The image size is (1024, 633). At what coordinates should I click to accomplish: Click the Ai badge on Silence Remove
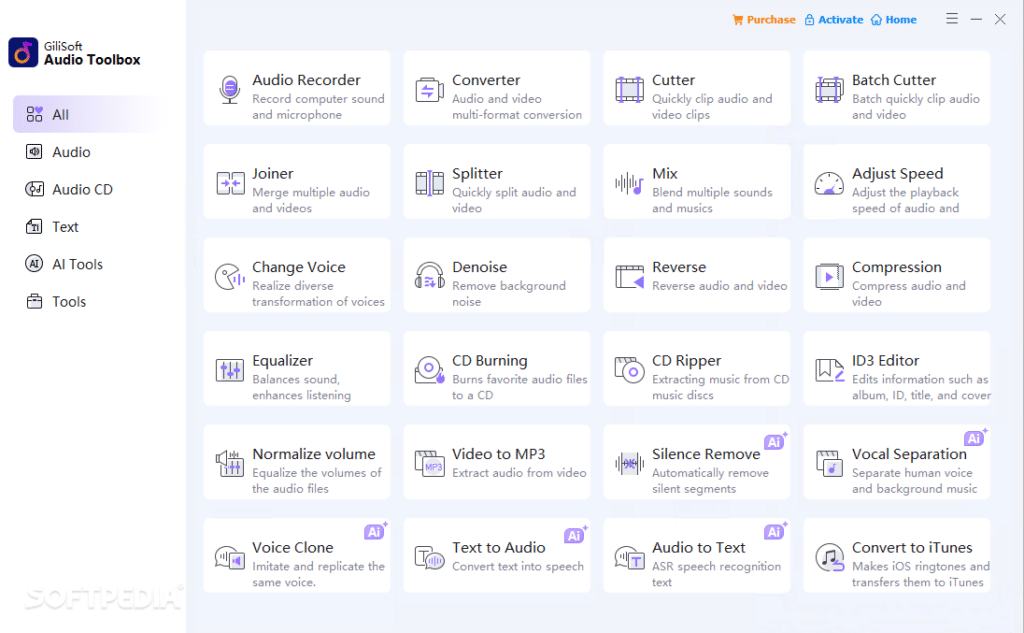(775, 442)
